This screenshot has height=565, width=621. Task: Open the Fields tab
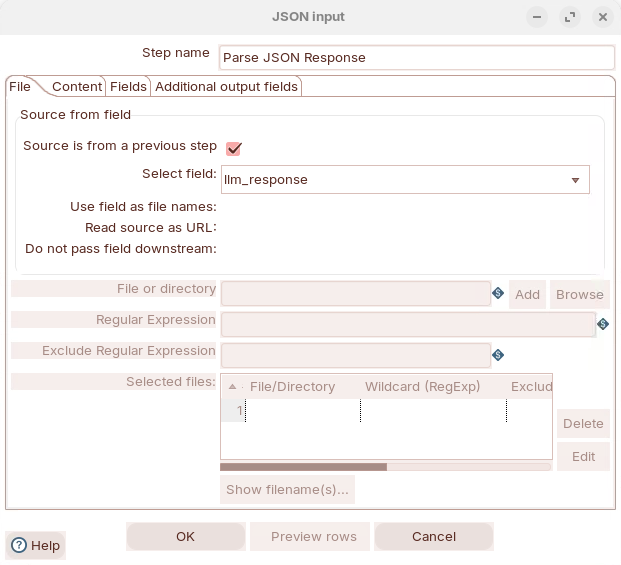(128, 87)
